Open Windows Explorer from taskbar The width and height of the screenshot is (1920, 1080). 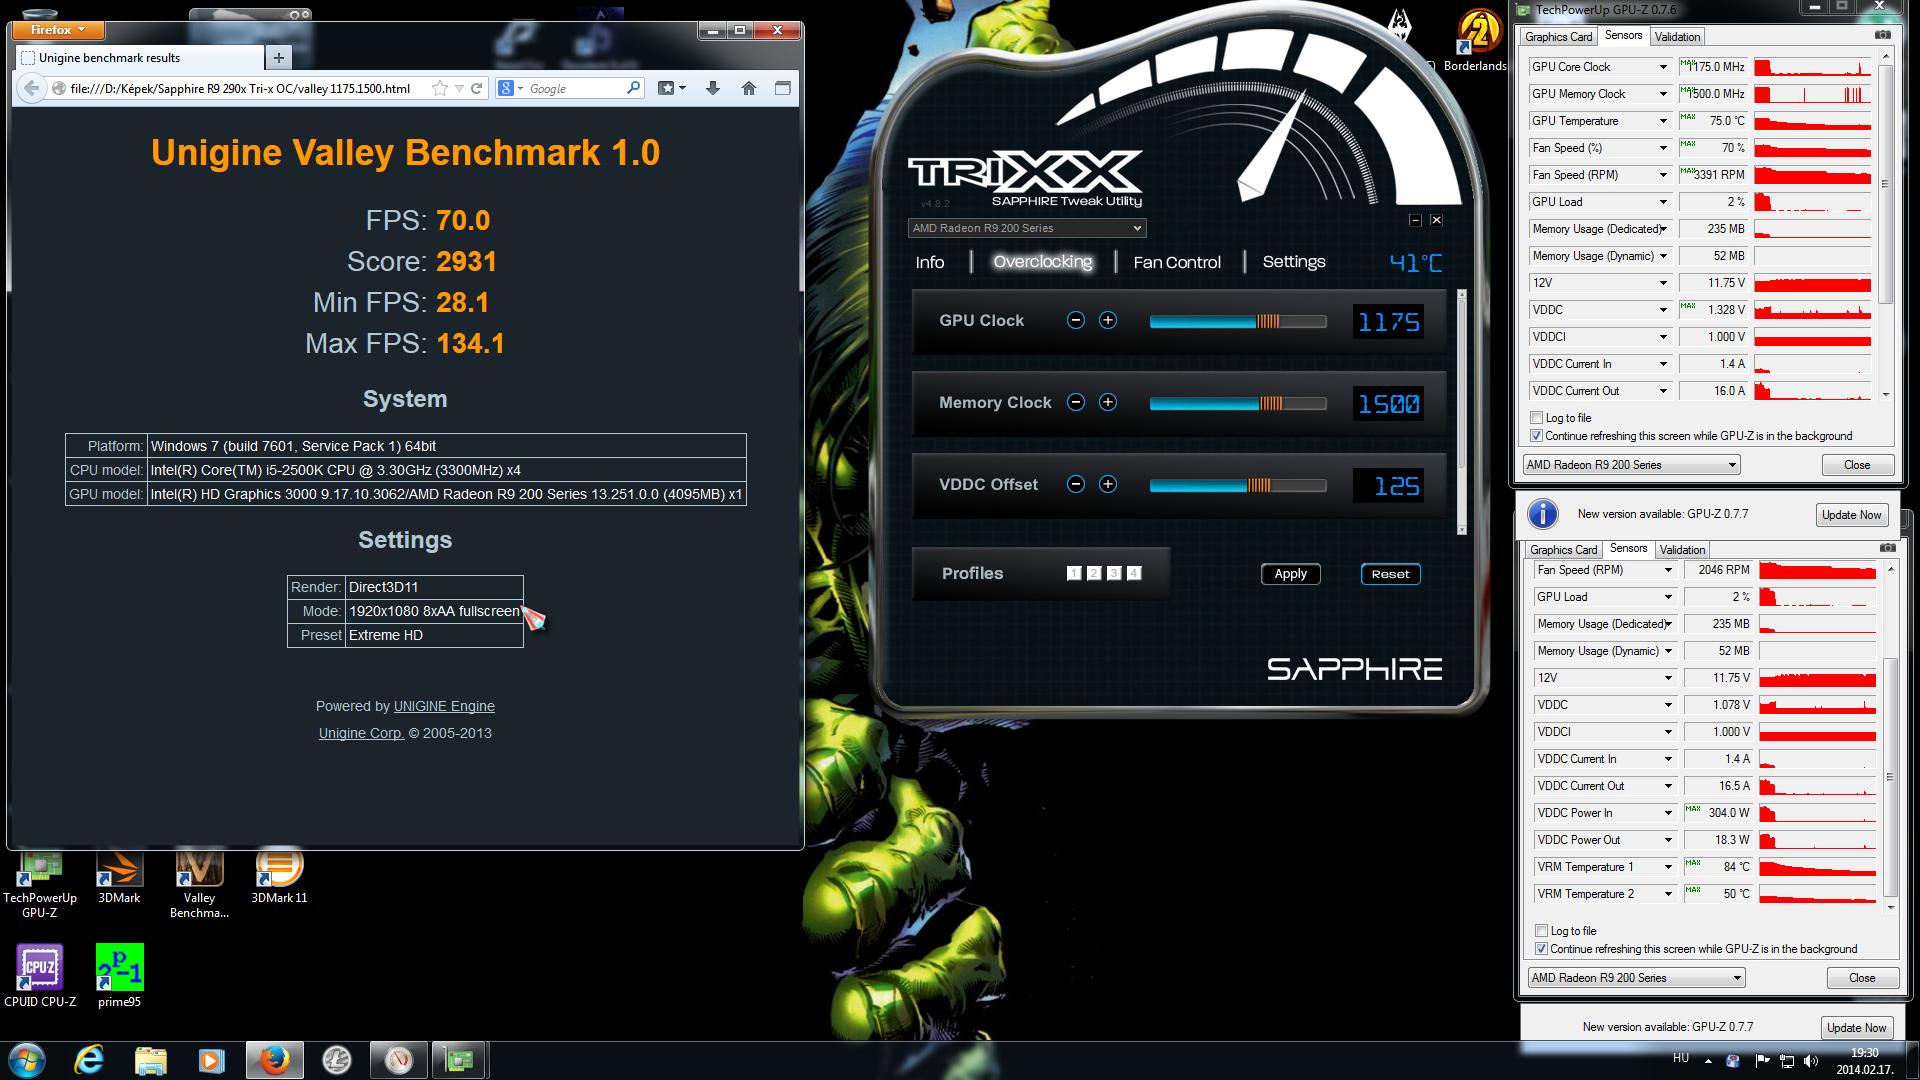[150, 1060]
